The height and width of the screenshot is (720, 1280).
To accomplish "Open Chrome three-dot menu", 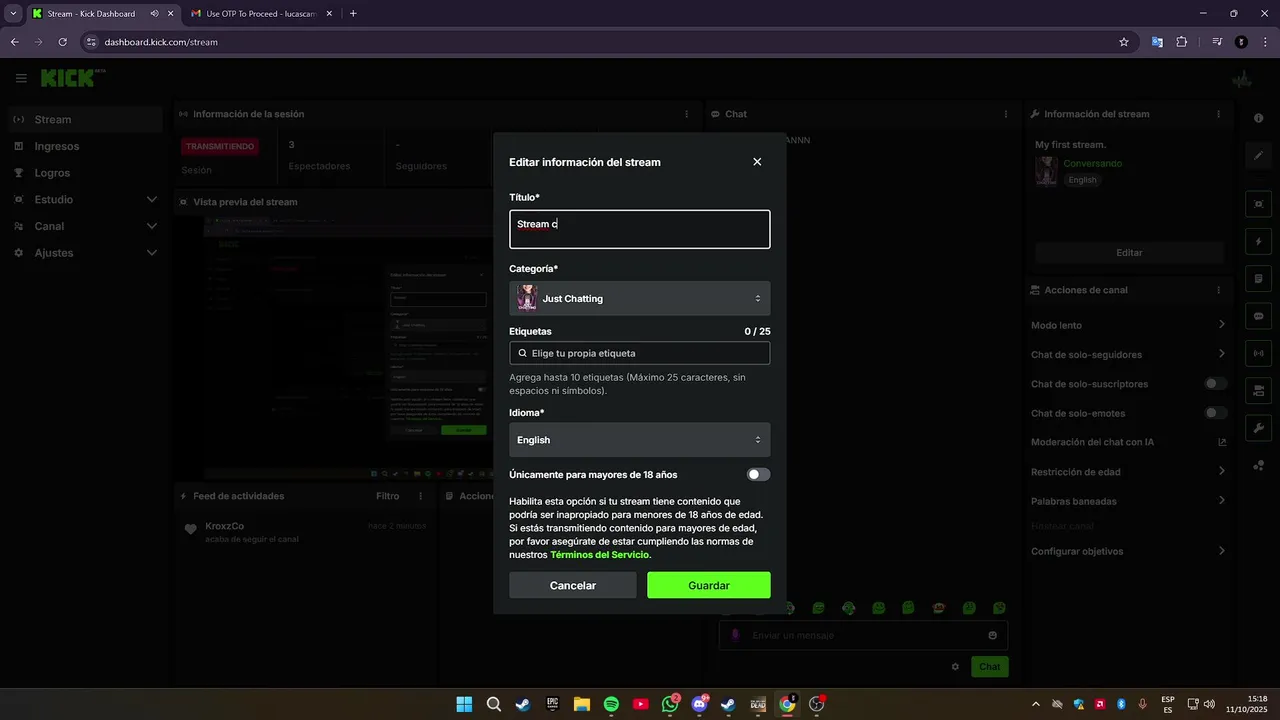I will coord(1265,42).
